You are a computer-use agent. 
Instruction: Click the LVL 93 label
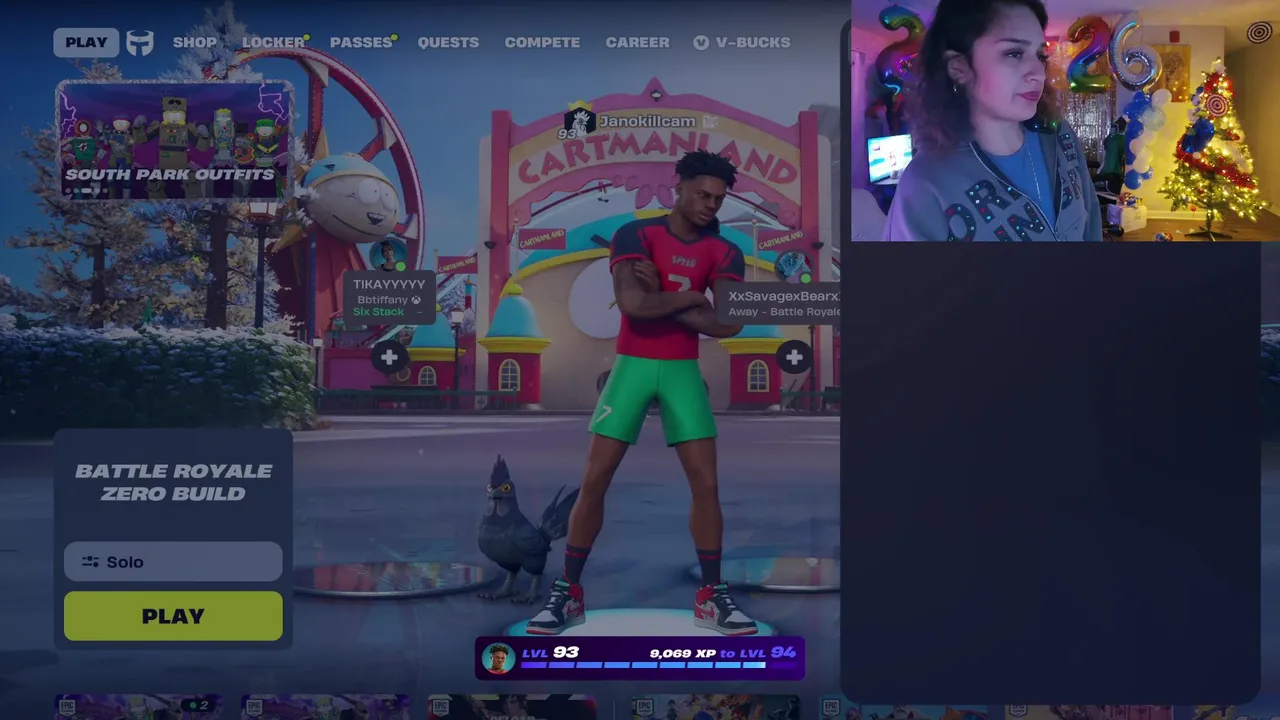551,652
